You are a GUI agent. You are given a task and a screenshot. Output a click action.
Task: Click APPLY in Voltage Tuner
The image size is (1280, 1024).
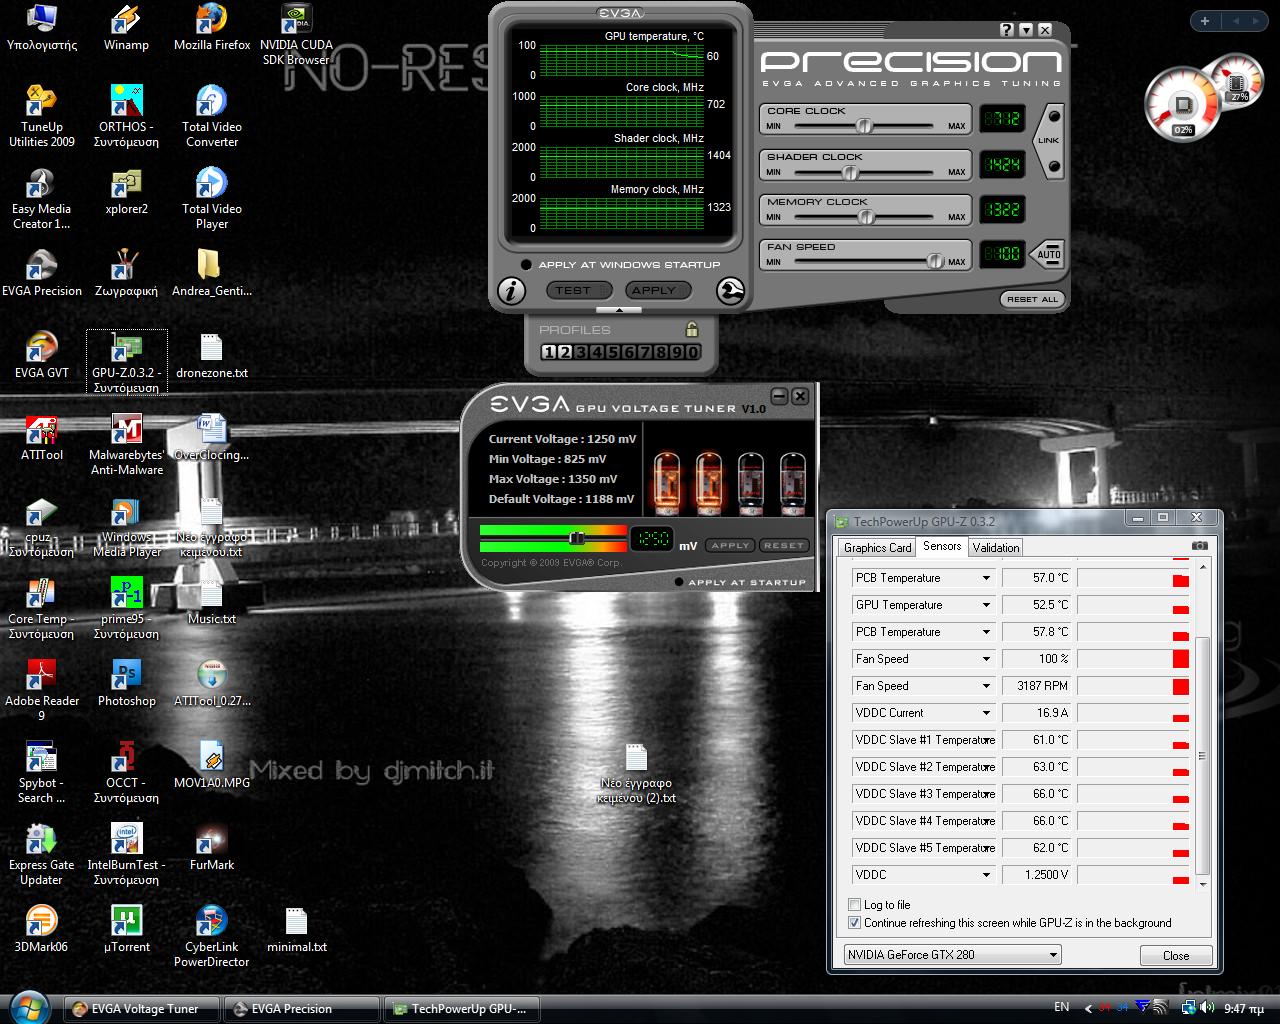729,545
